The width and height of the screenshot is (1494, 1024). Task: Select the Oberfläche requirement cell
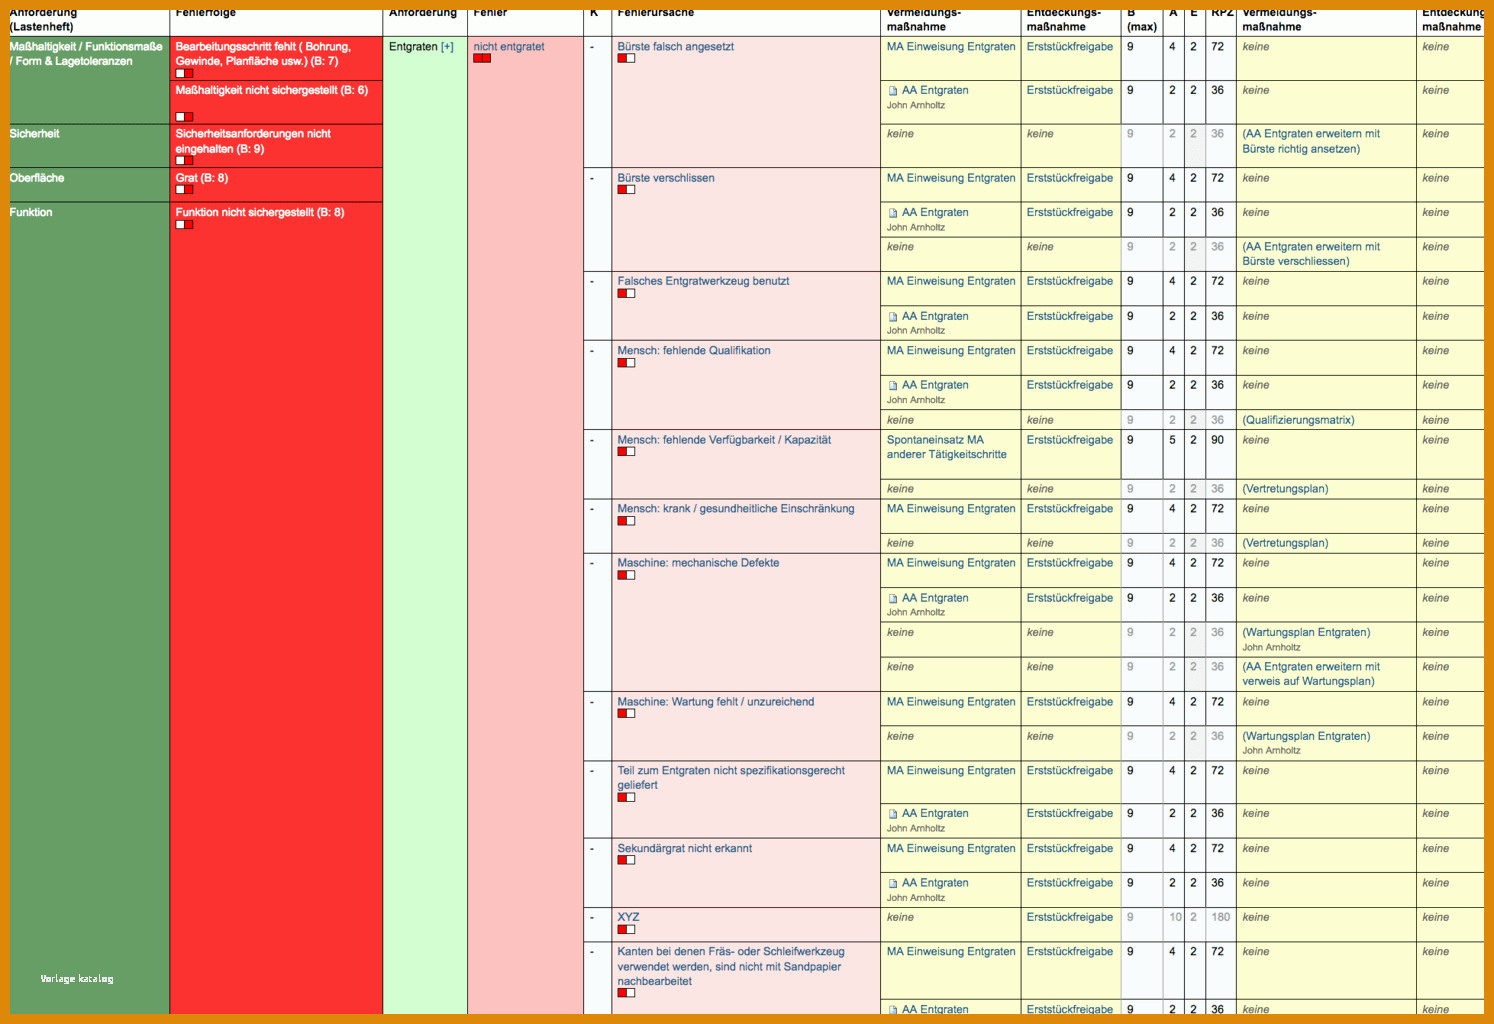(x=89, y=185)
